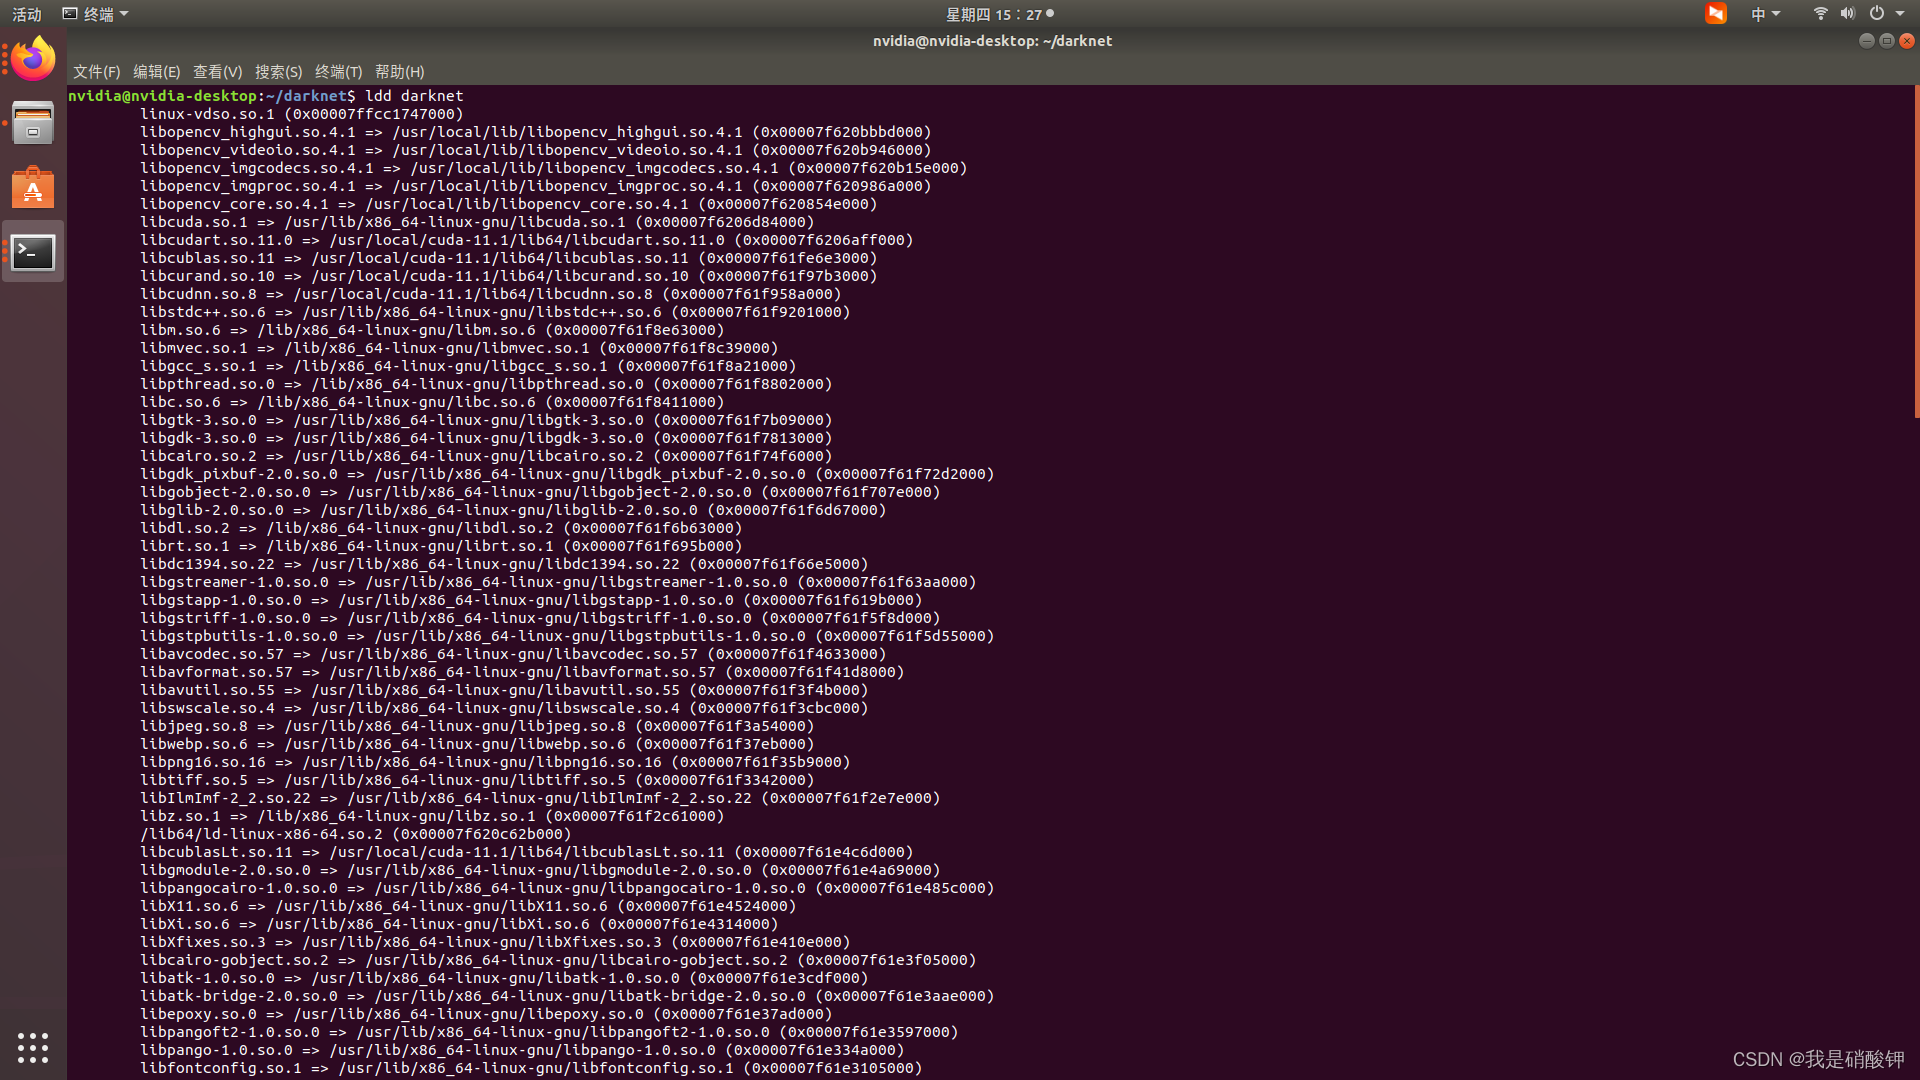
Task: Click the libopencv_imgproc.so.4.1 line
Action: 536,186
